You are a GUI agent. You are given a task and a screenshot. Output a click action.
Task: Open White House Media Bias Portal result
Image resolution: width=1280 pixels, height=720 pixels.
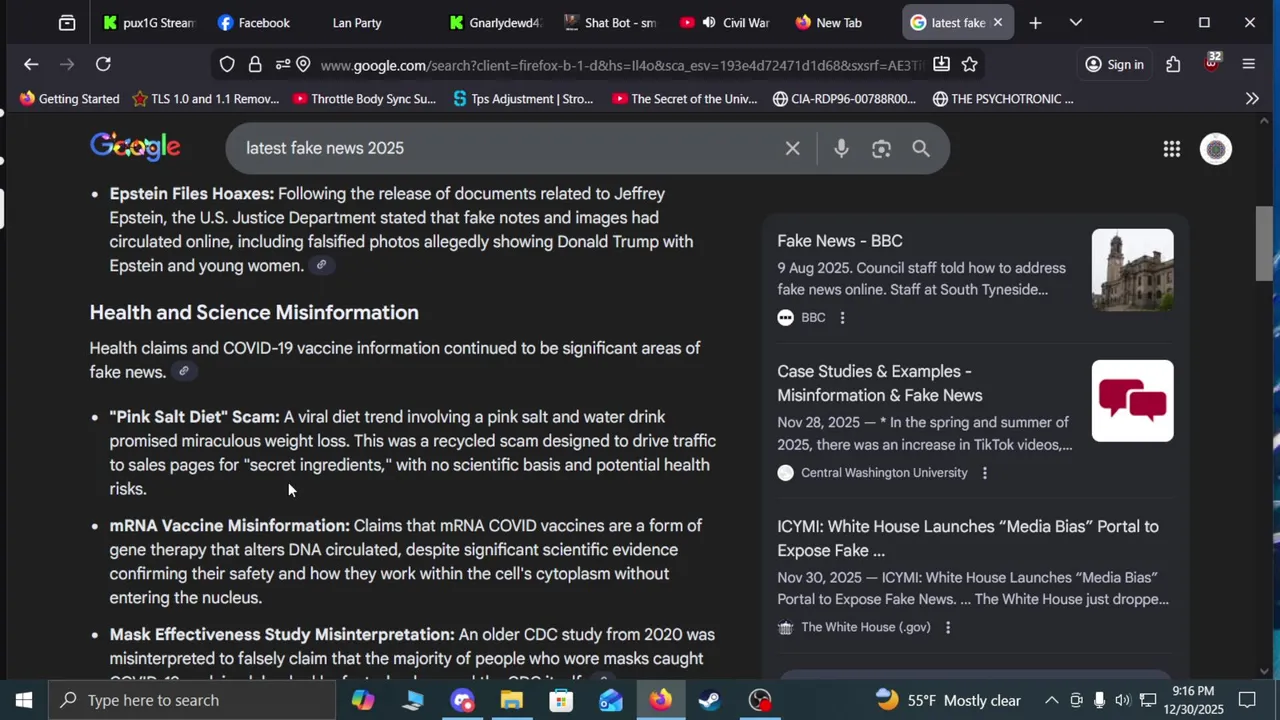(x=968, y=538)
